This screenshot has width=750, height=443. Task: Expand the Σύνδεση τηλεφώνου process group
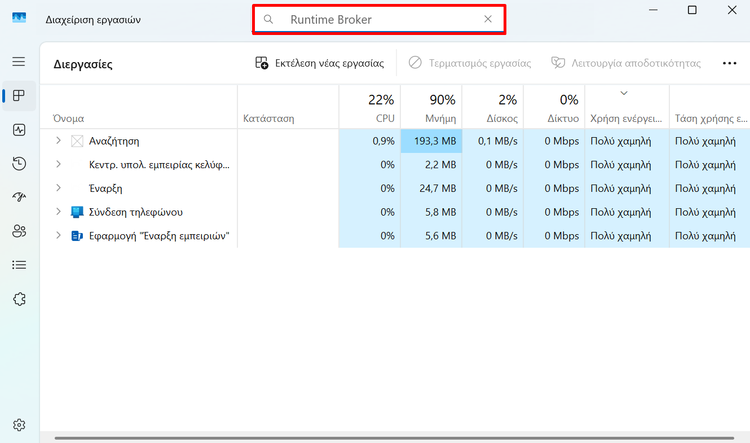coord(58,211)
